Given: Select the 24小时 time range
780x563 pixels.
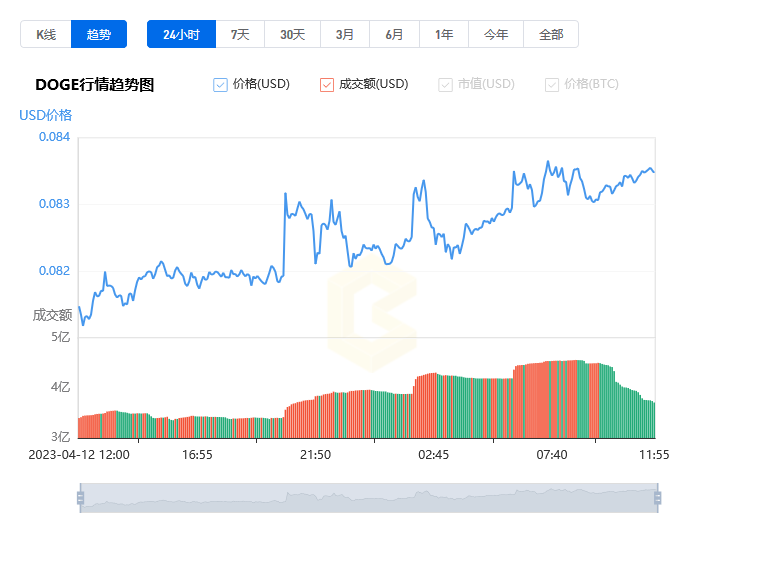Looking at the screenshot, I should tap(181, 34).
